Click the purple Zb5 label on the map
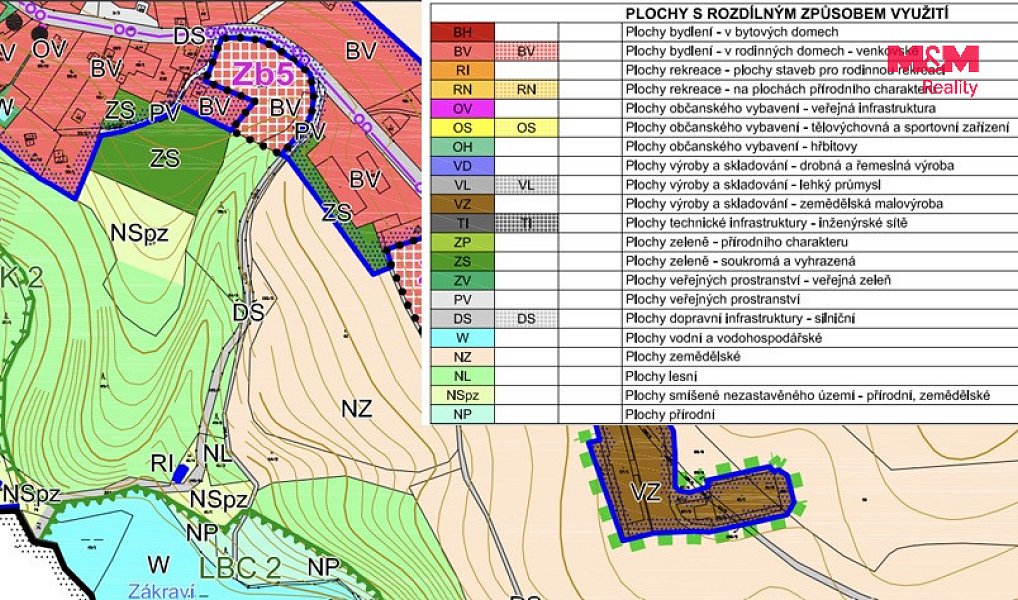The height and width of the screenshot is (600, 1018). coord(263,75)
